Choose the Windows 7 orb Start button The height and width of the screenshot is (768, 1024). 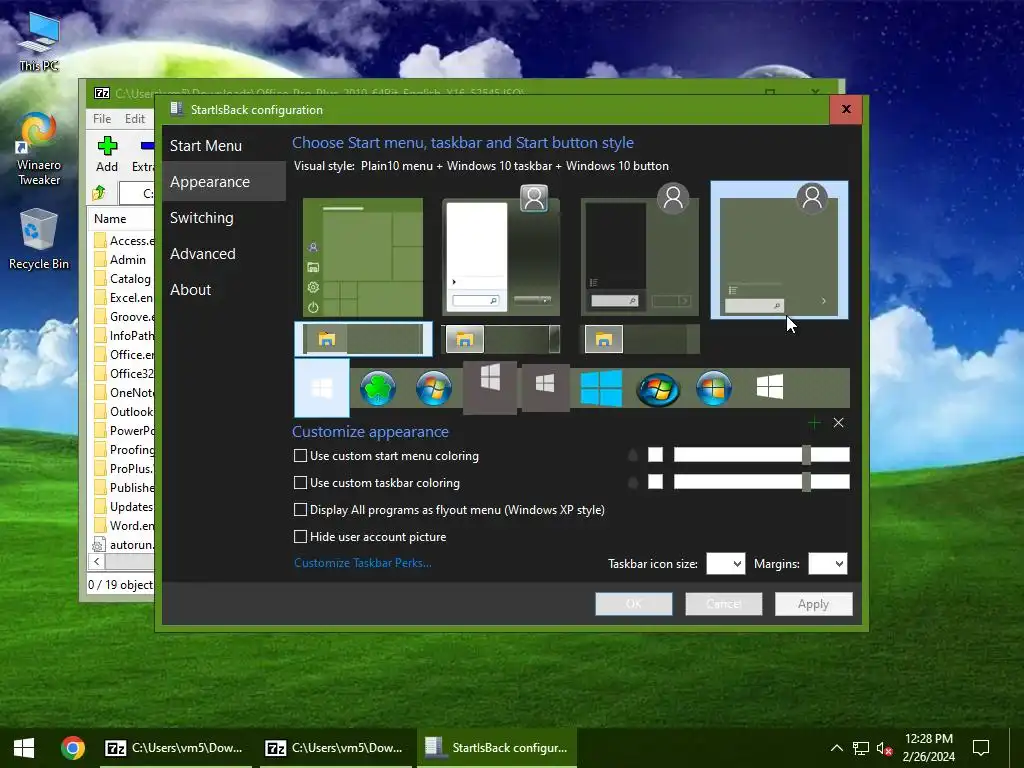[x=434, y=389]
